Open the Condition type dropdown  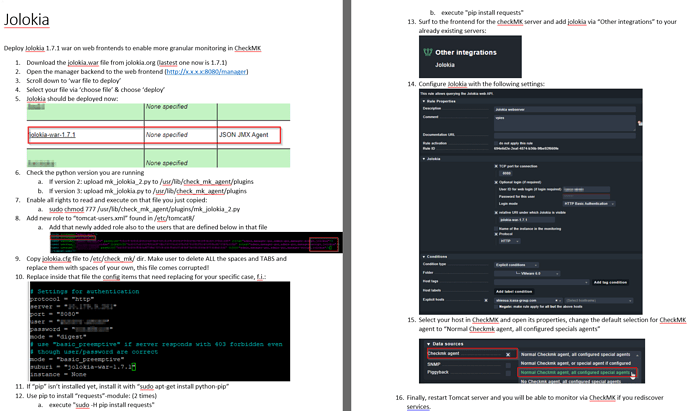pyautogui.click(x=514, y=264)
